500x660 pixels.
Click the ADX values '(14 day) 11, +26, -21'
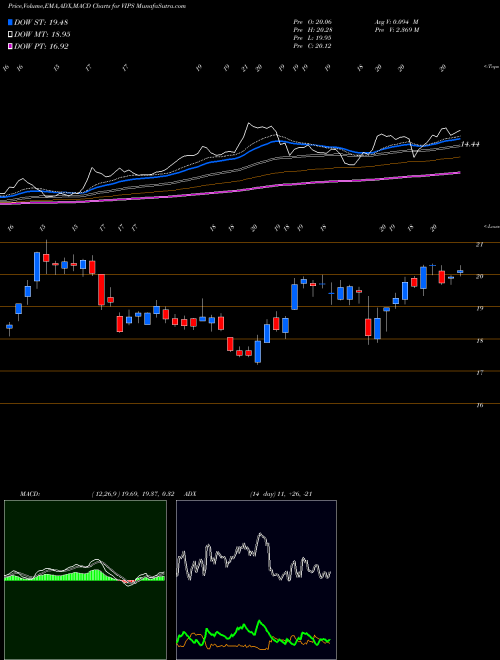[281, 494]
